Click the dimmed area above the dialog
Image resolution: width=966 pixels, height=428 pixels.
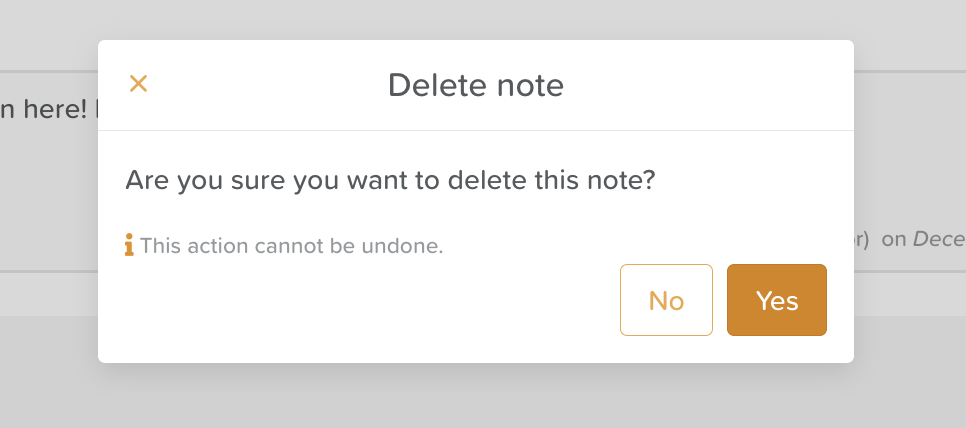click(x=480, y=20)
